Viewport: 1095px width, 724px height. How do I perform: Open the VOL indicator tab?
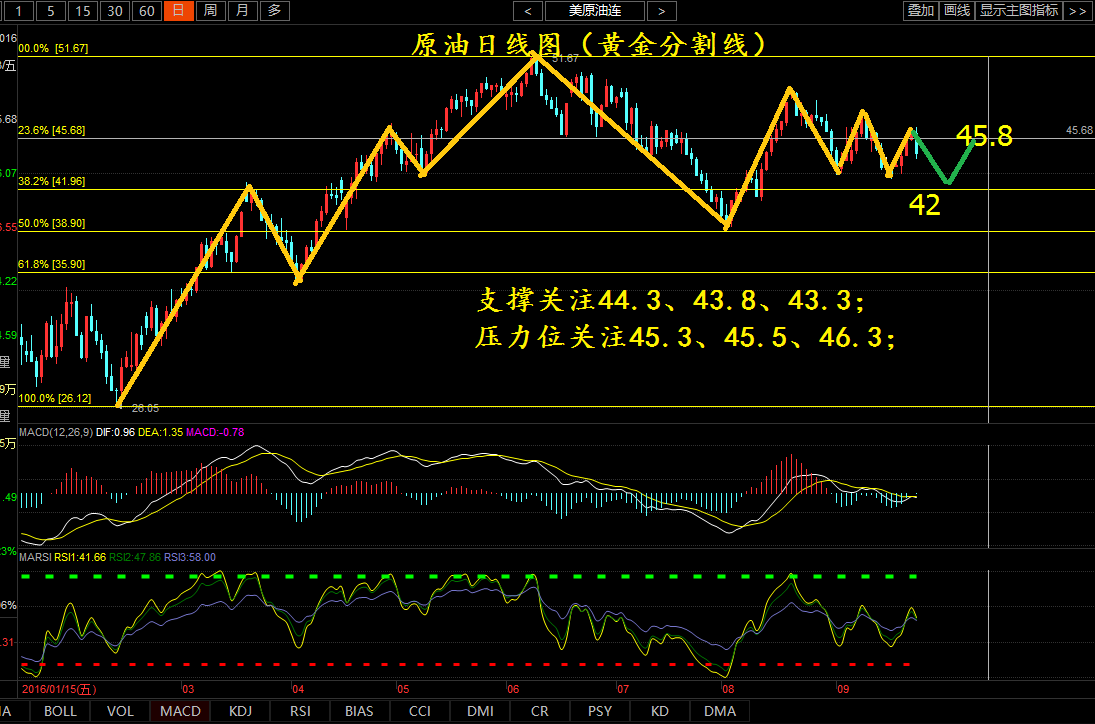pos(120,712)
